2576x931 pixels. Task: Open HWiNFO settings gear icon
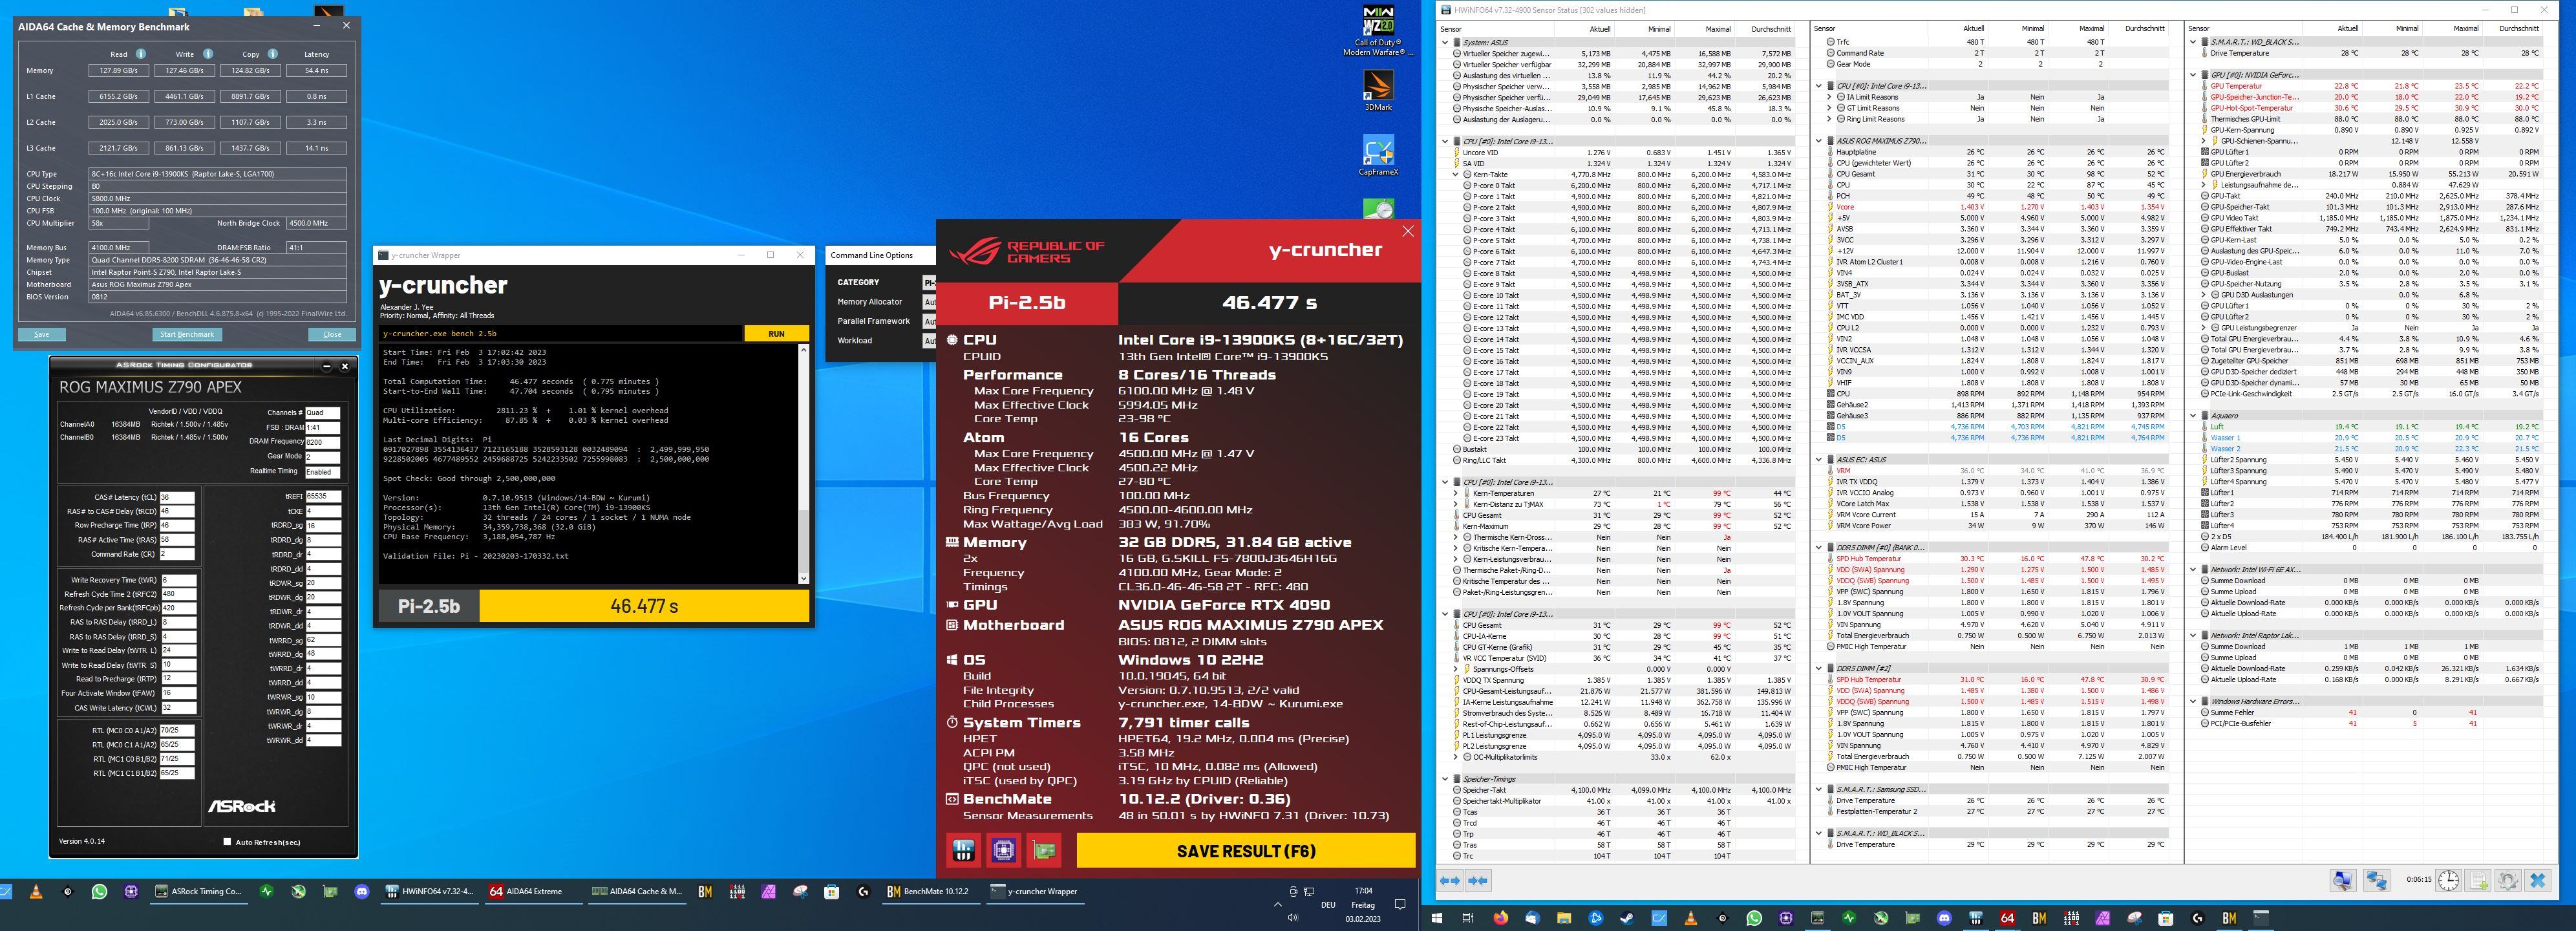pos(2508,880)
